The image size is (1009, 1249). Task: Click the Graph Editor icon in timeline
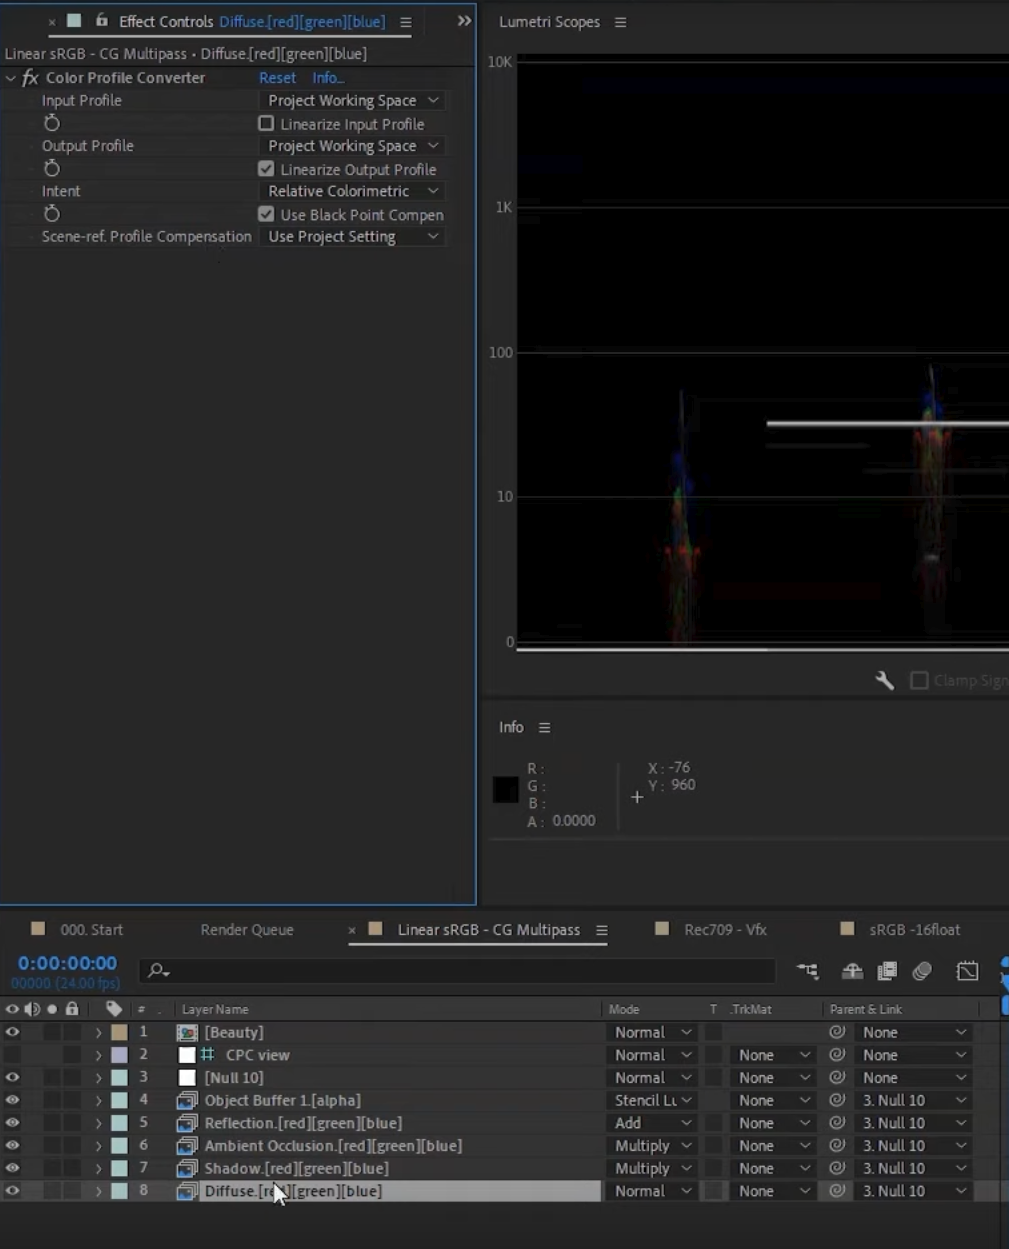(967, 971)
